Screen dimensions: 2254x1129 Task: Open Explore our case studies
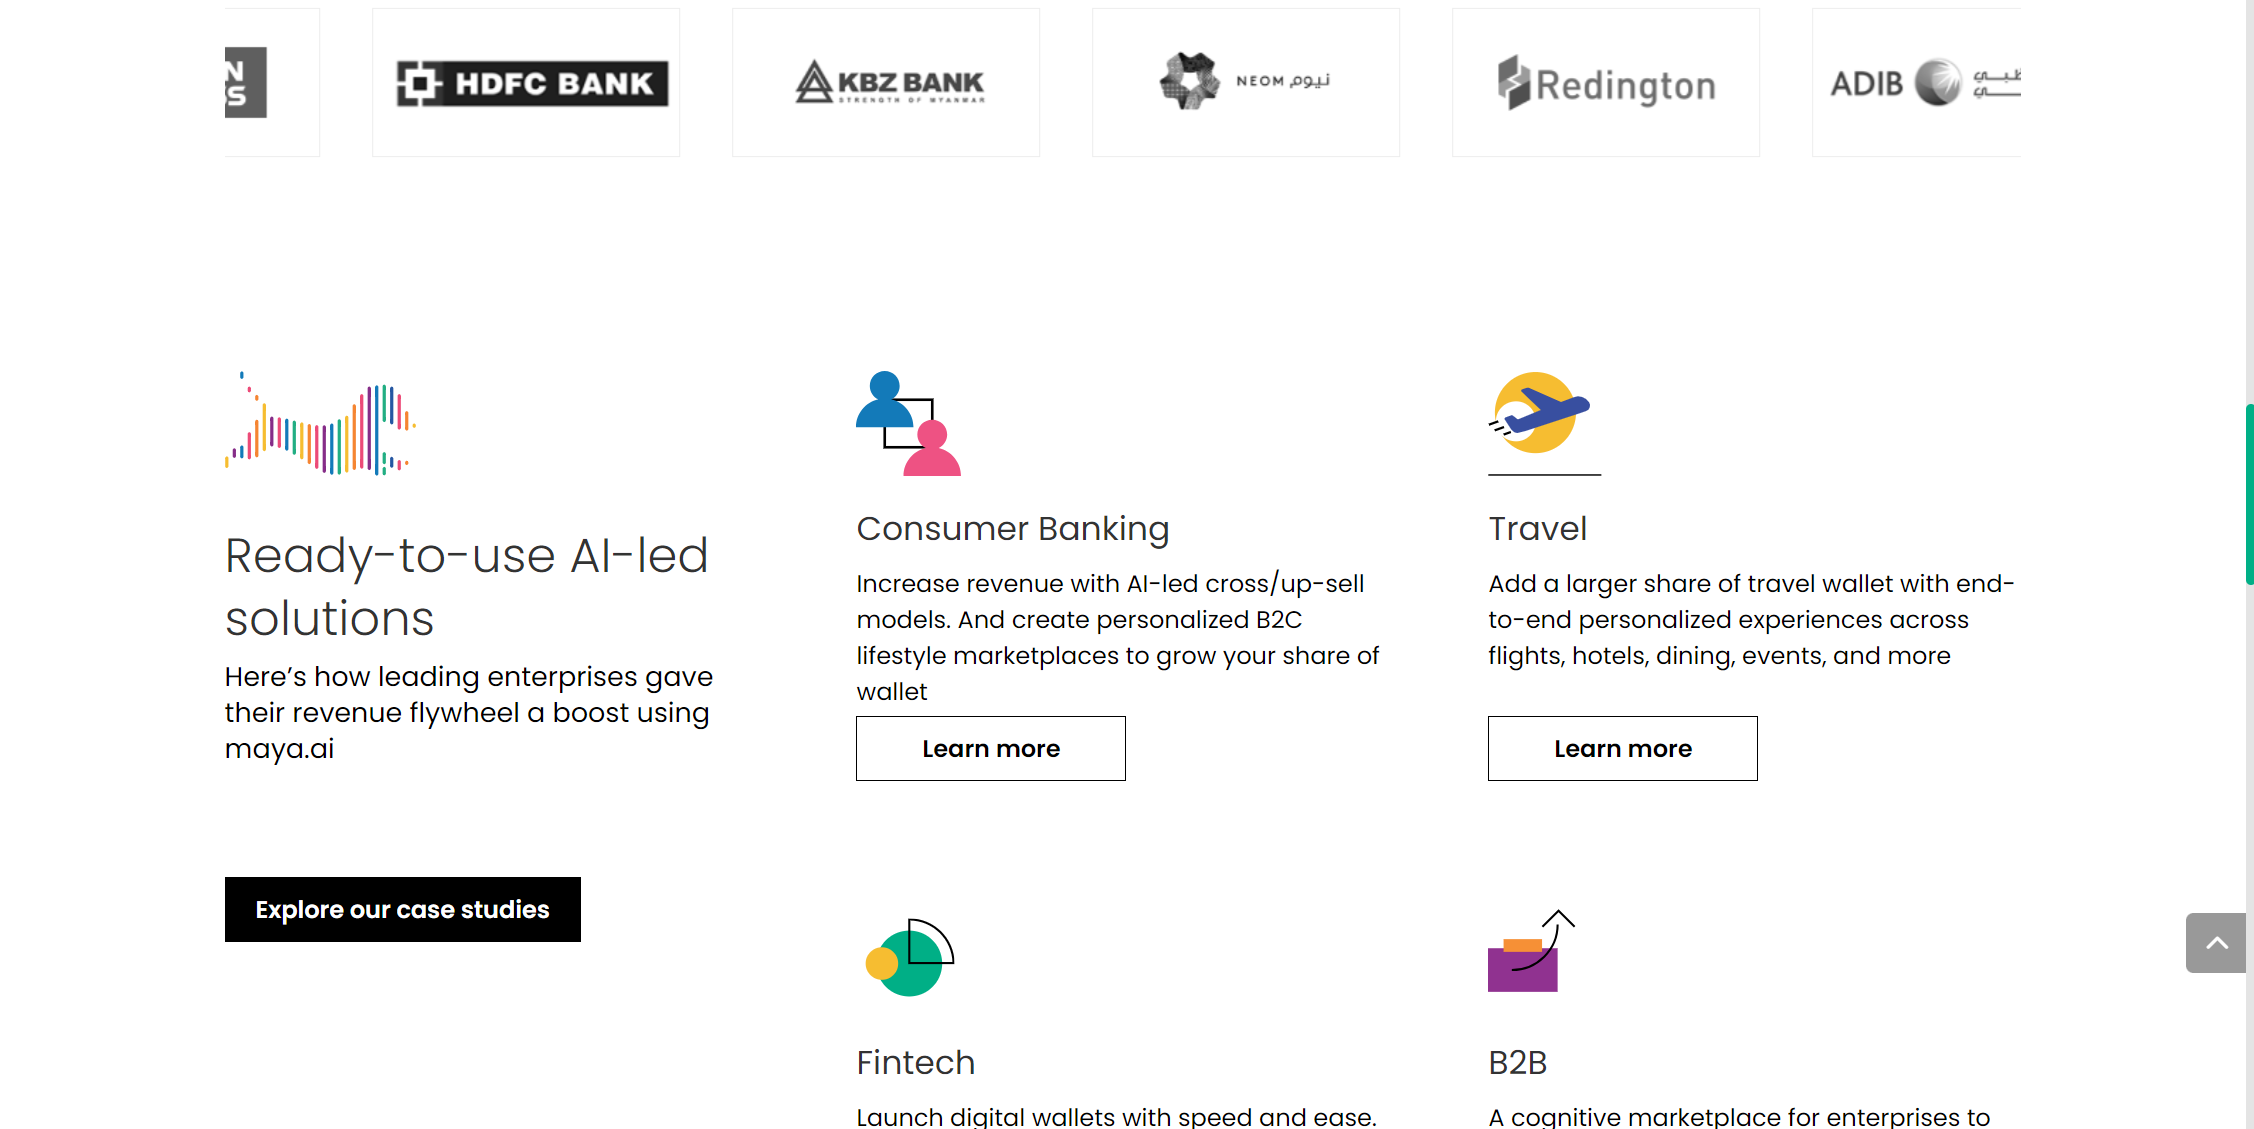coord(403,909)
